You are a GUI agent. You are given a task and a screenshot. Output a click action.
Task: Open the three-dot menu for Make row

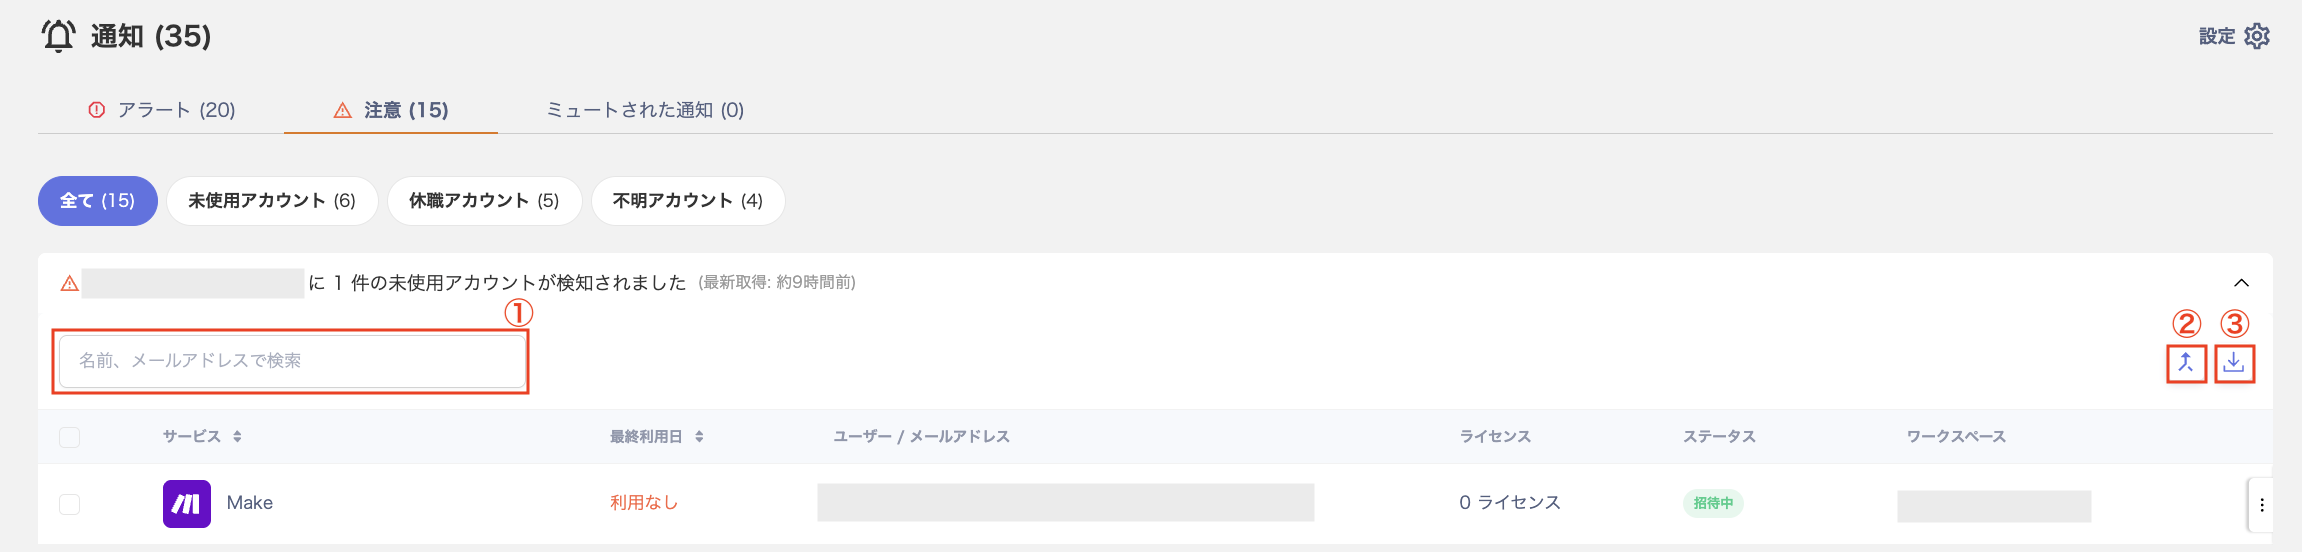click(x=2261, y=505)
